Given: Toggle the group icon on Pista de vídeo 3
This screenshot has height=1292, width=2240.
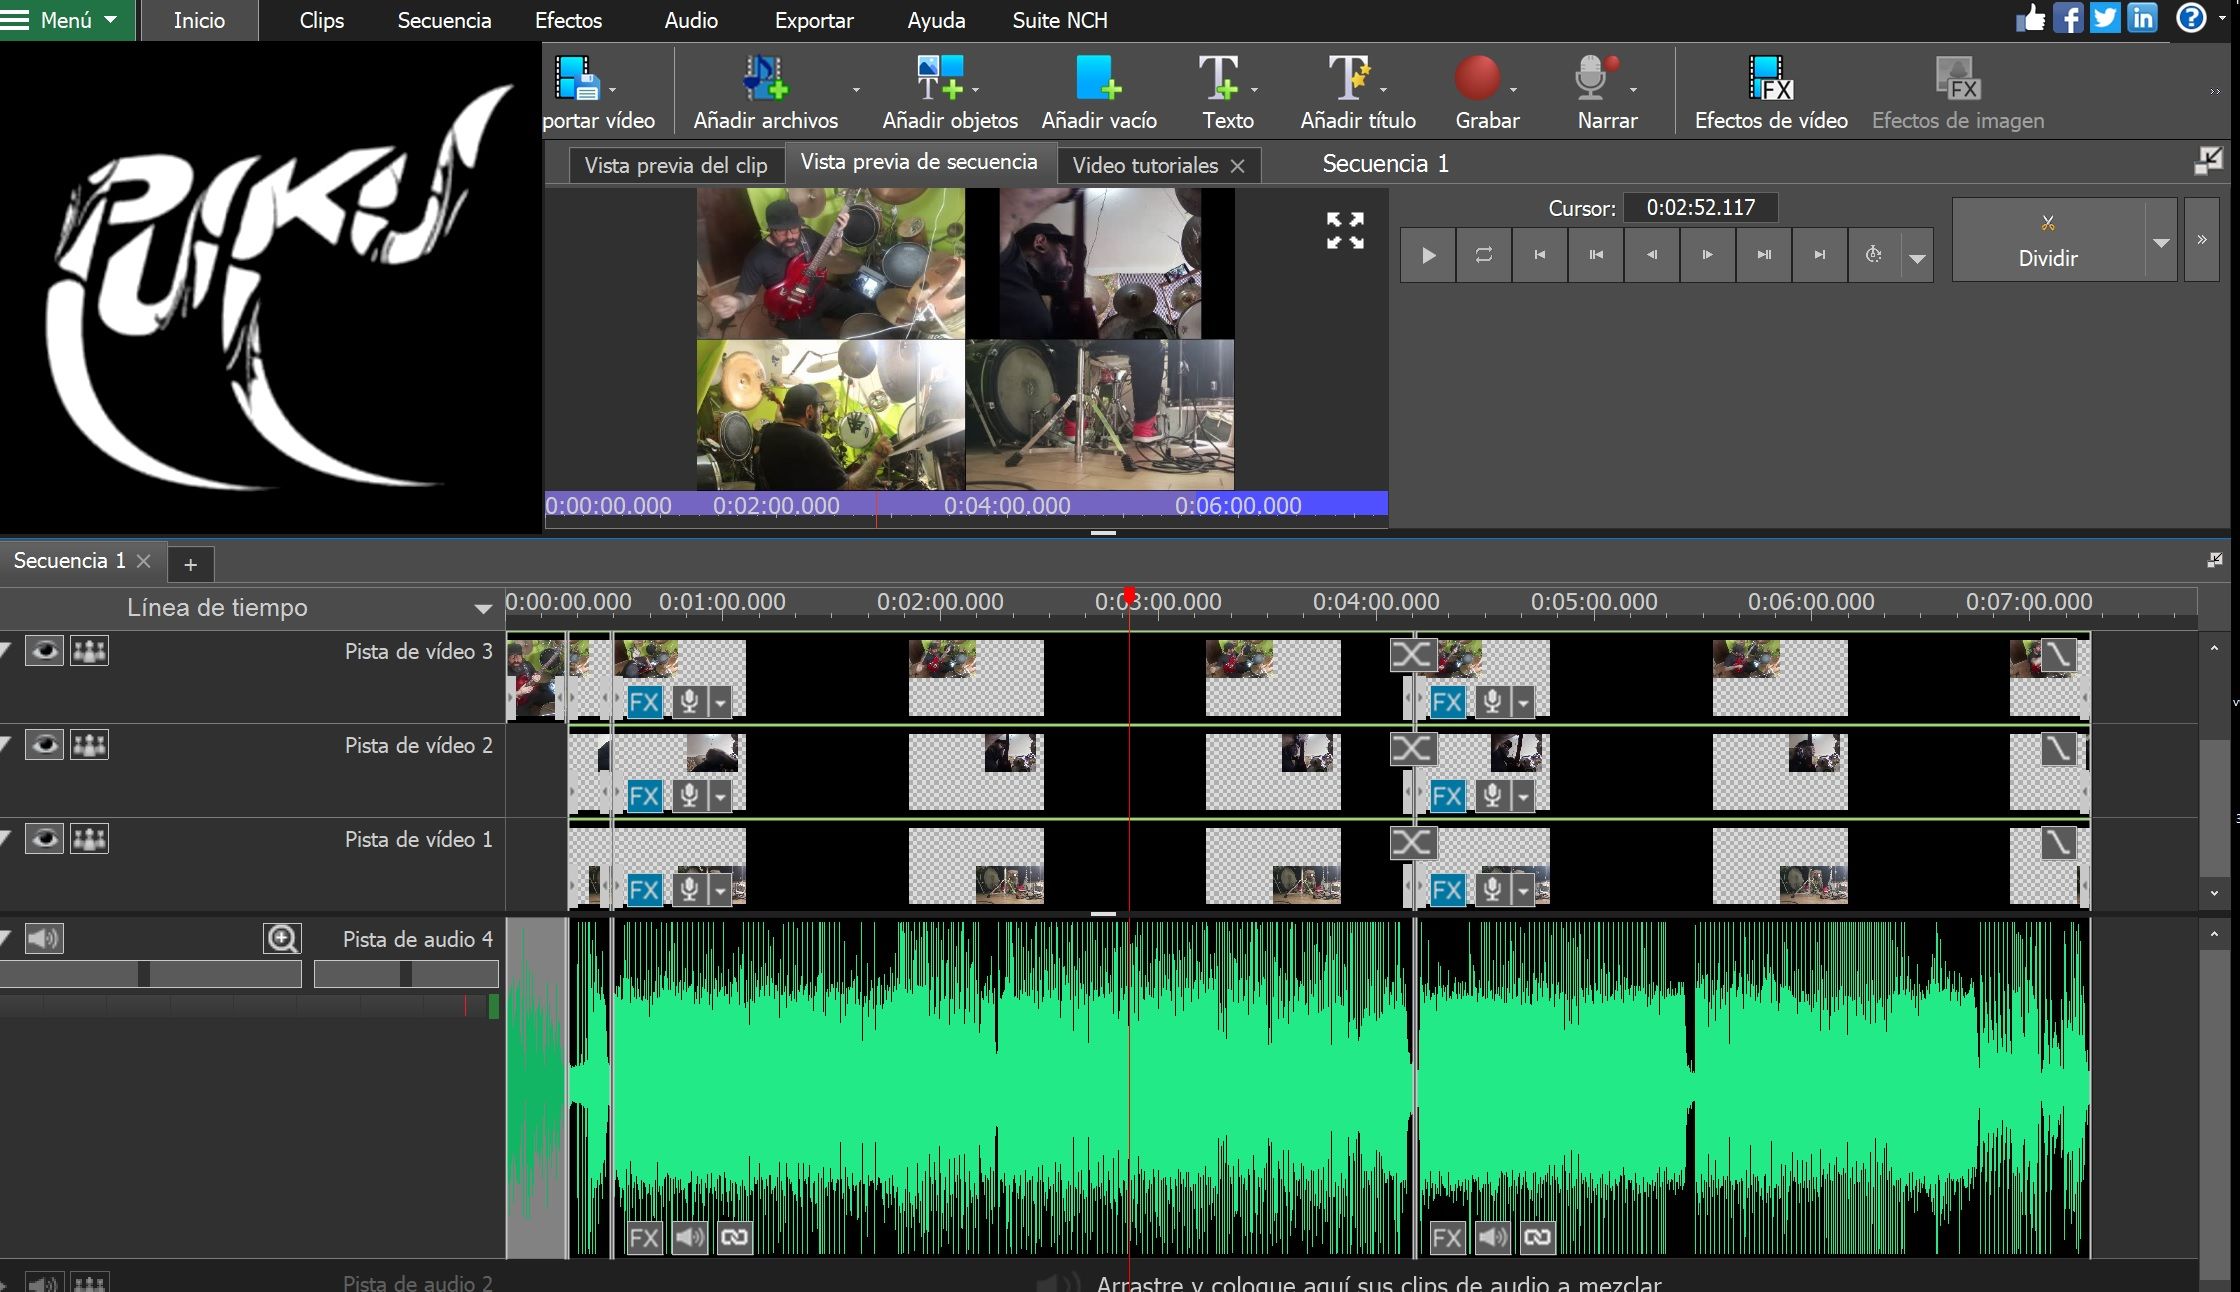Looking at the screenshot, I should coord(89,651).
